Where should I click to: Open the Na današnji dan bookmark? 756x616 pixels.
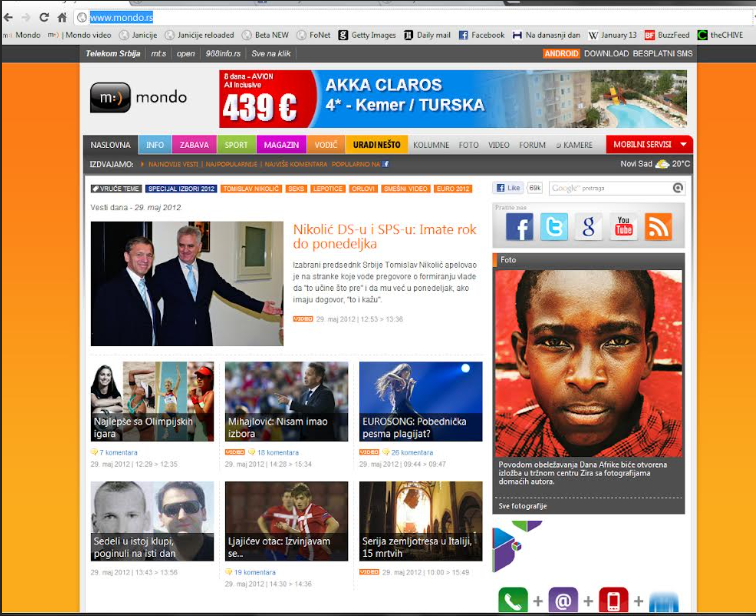546,35
